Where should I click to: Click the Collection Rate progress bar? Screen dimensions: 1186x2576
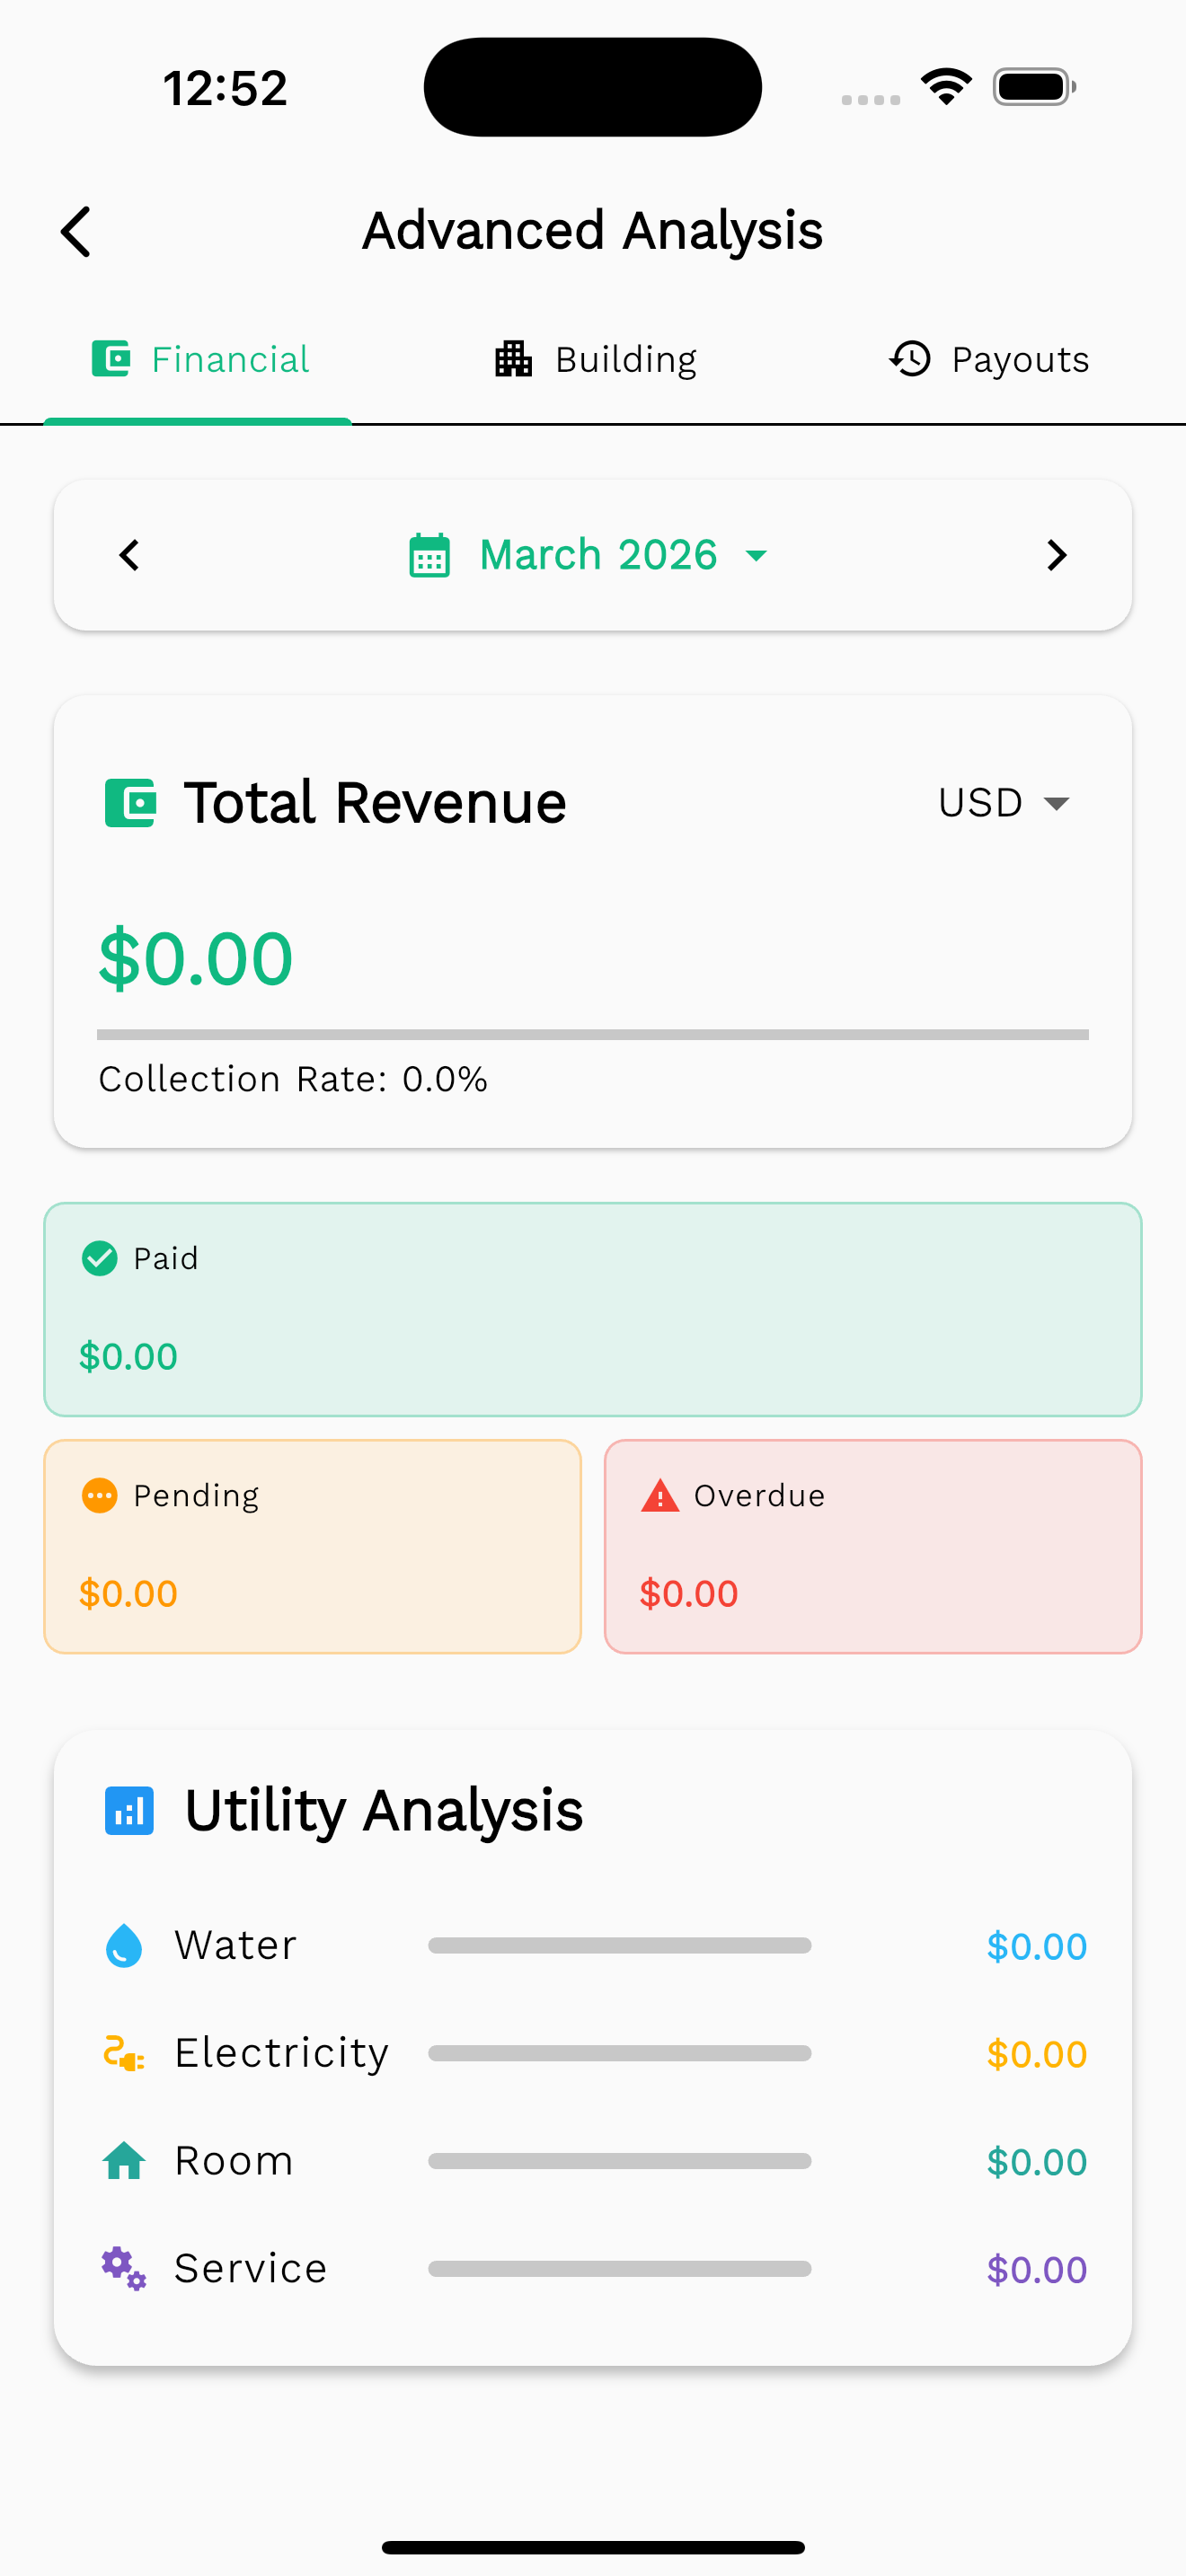point(592,1035)
